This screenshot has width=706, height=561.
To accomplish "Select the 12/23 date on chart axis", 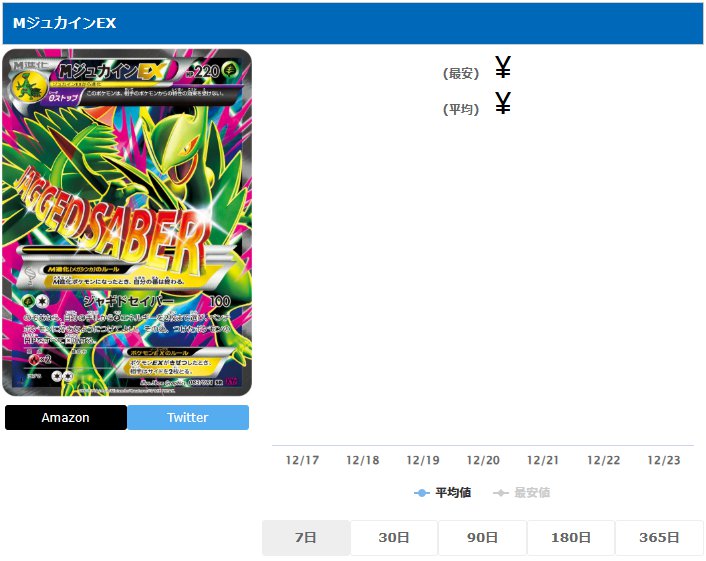I will [664, 460].
